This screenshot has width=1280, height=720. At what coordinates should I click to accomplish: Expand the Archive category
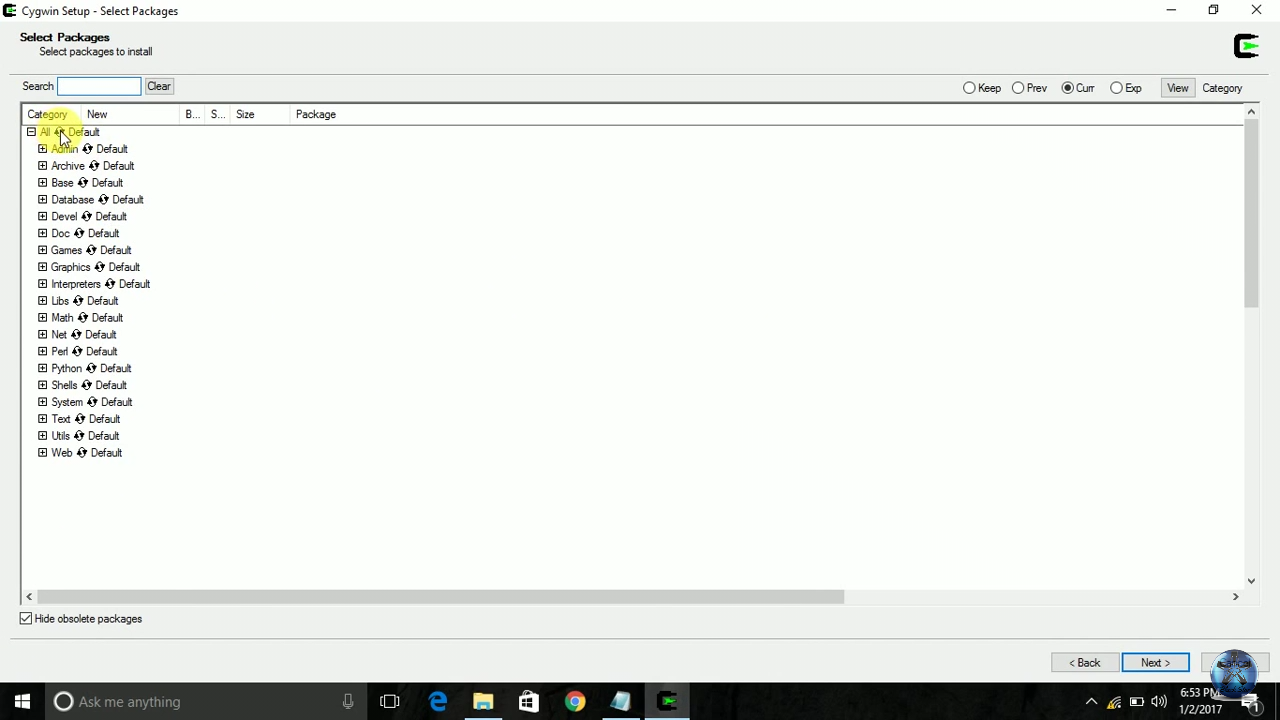(42, 166)
